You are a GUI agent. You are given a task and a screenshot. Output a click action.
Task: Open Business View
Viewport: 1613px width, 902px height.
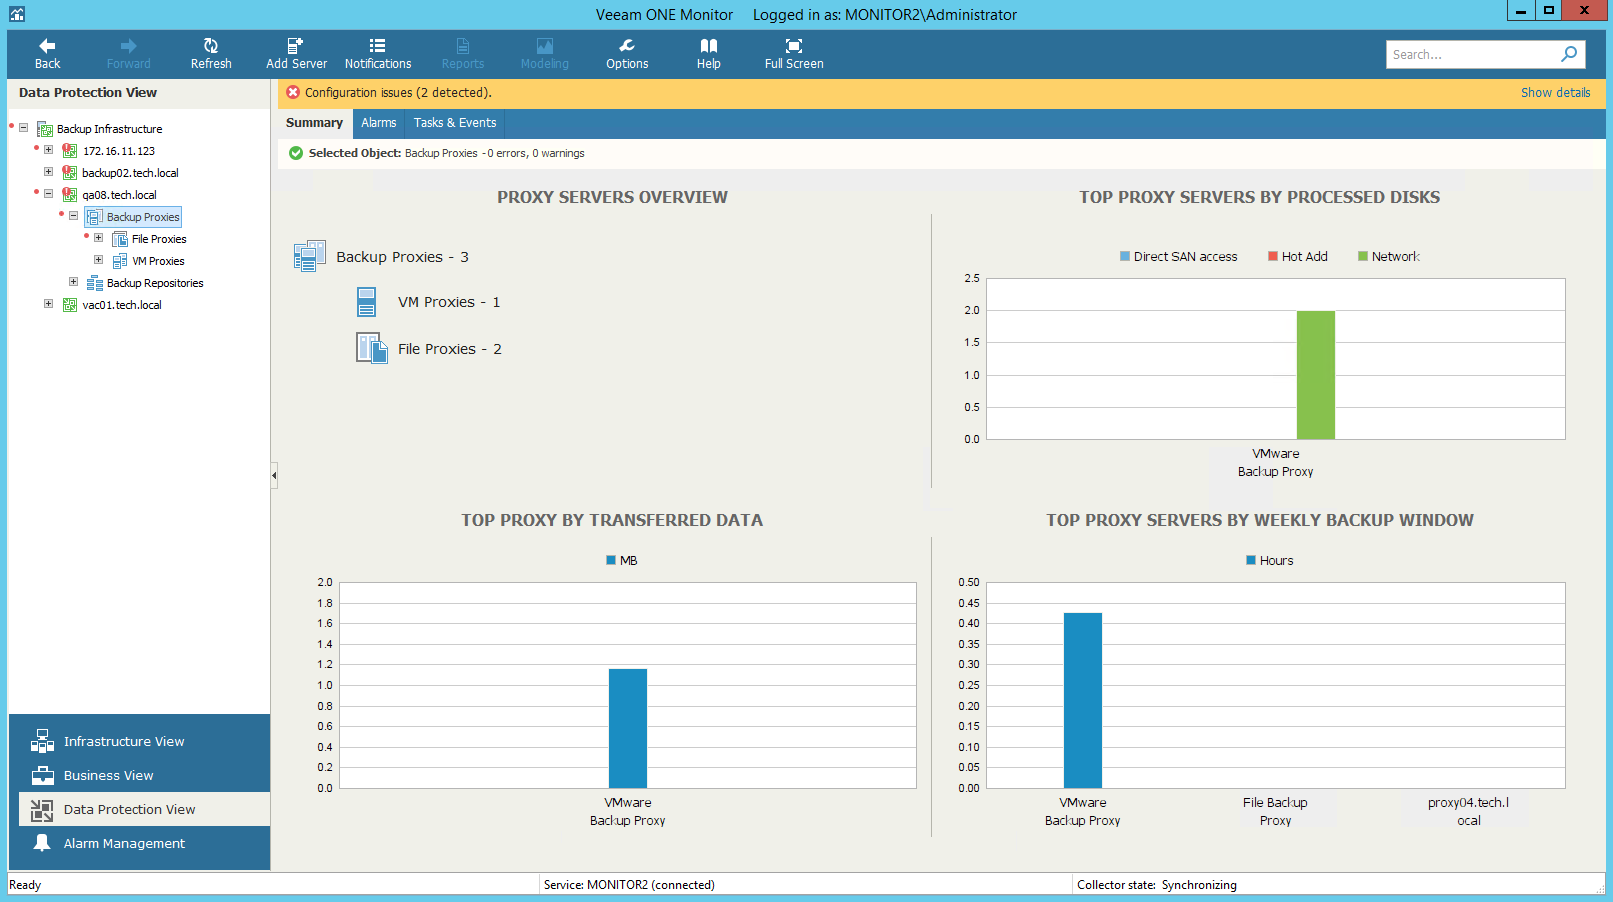tap(139, 775)
